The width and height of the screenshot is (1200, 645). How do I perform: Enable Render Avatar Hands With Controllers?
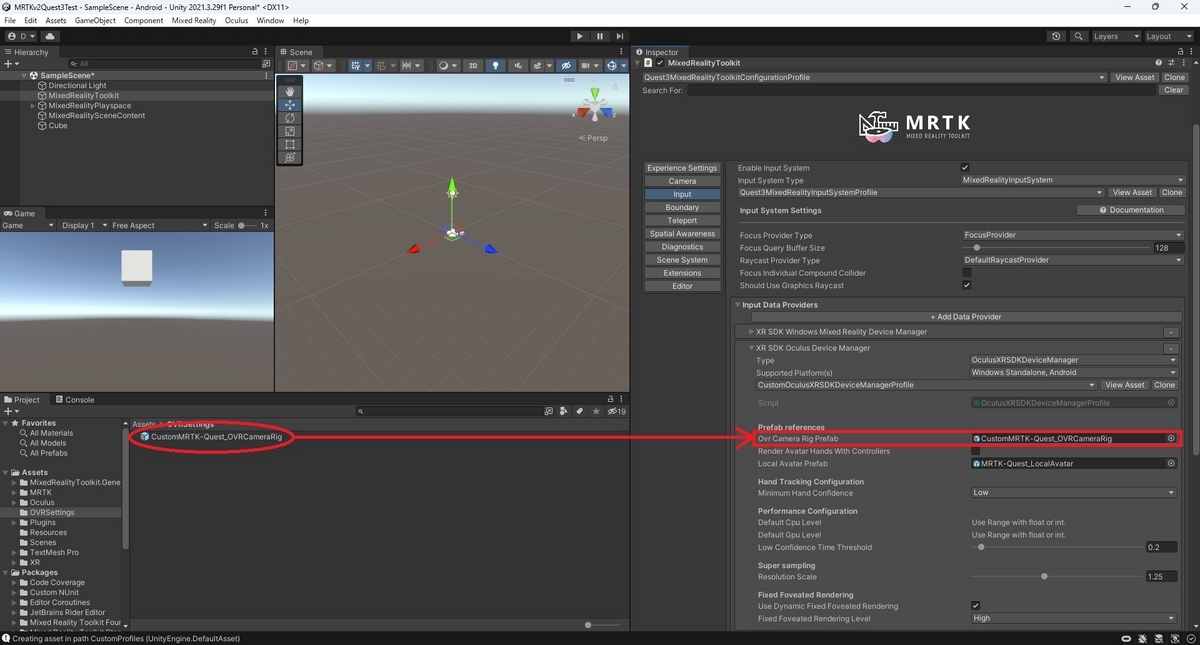click(x=976, y=451)
